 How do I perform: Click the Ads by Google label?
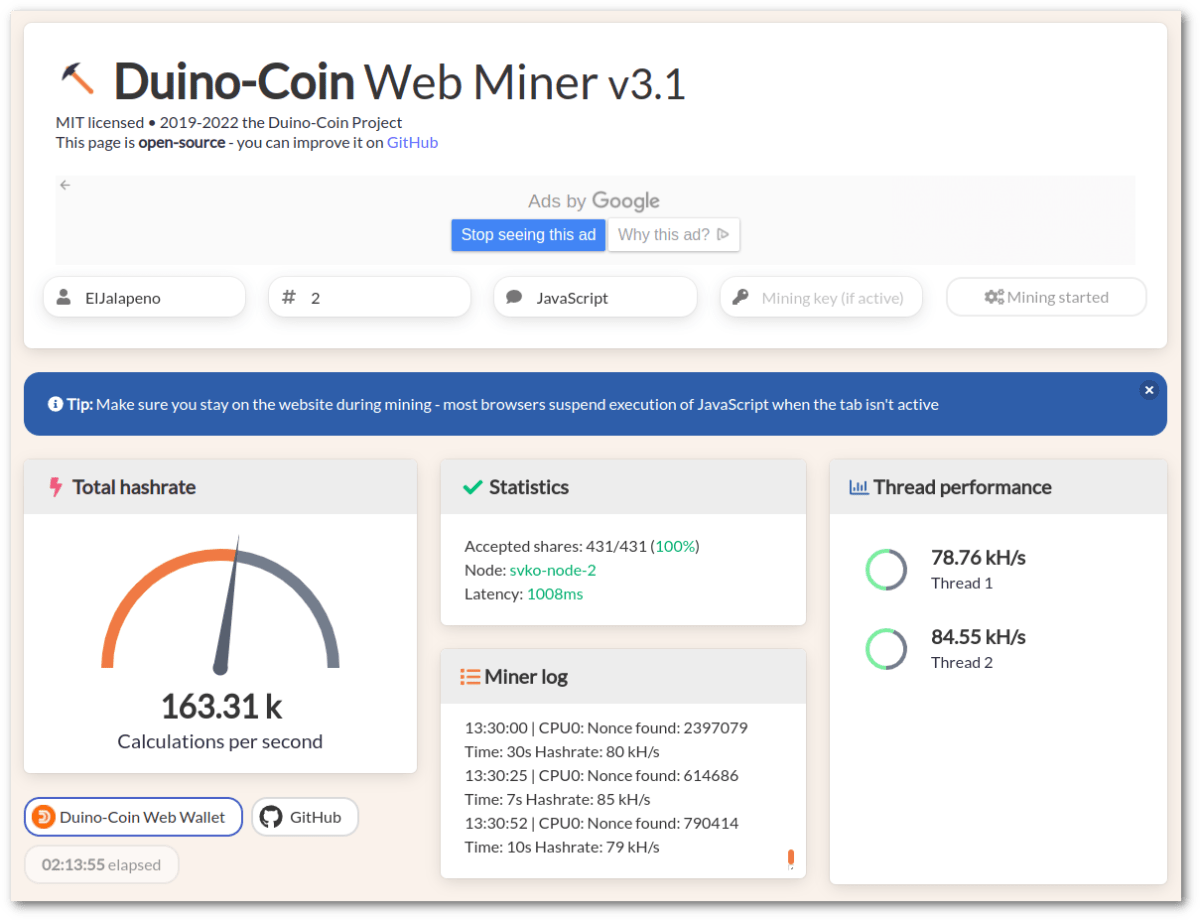594,201
